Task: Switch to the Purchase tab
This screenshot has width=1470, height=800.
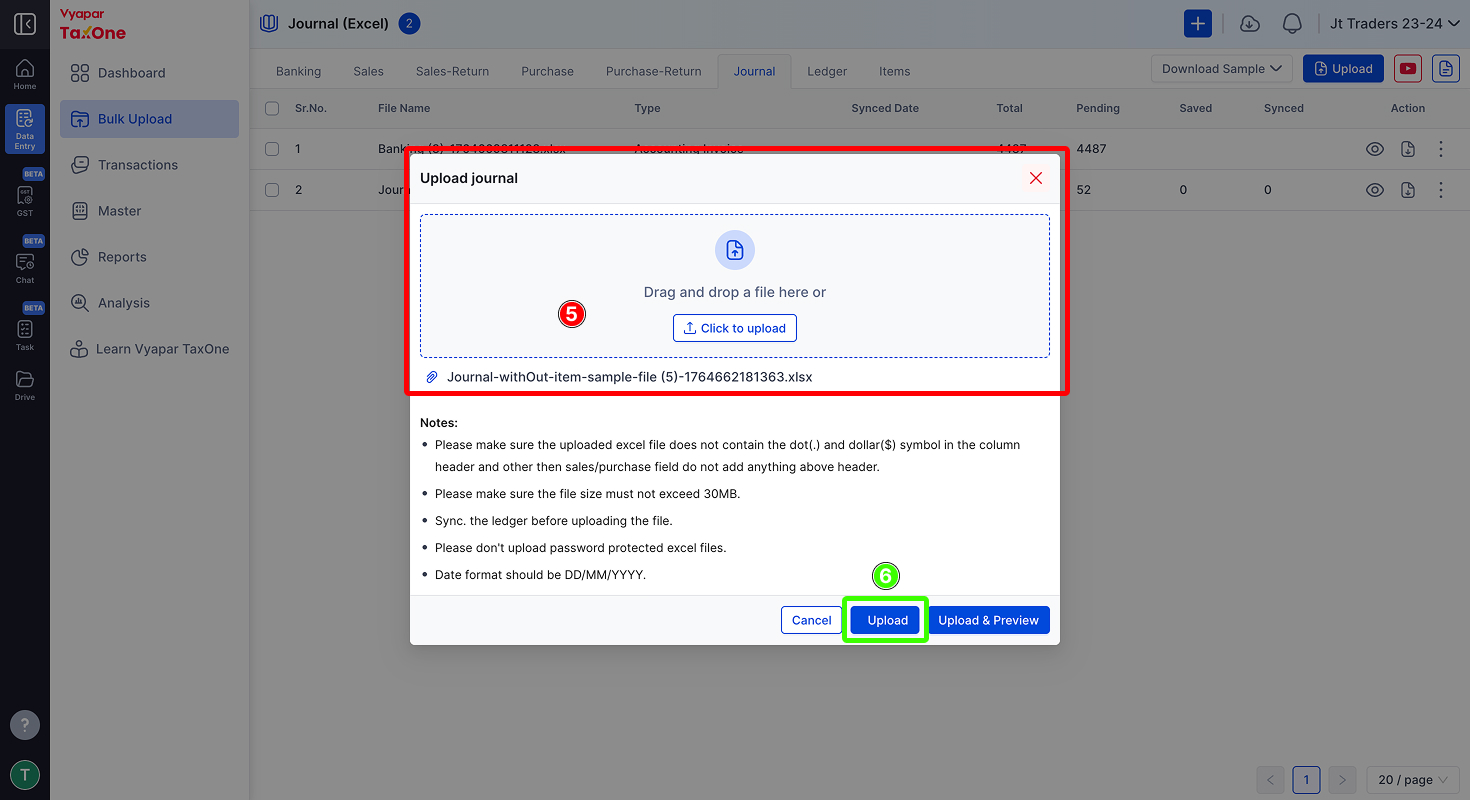Action: (547, 71)
